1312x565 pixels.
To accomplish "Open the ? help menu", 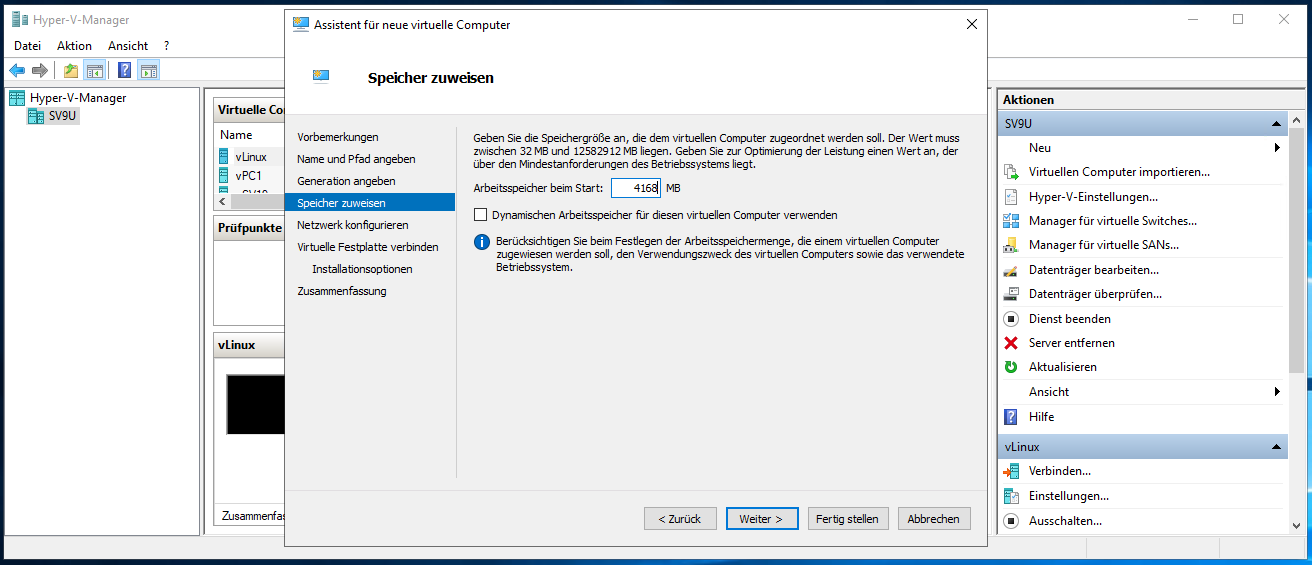I will tap(167, 46).
